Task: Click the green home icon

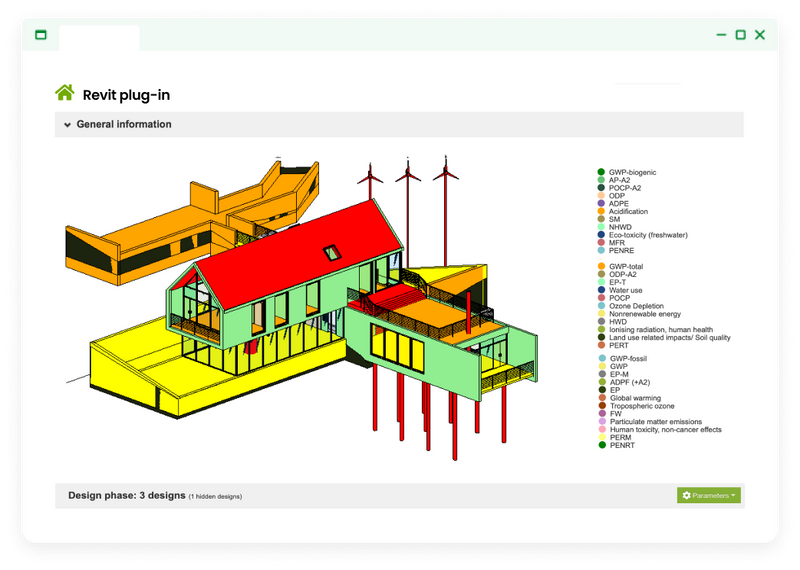Action: click(65, 93)
